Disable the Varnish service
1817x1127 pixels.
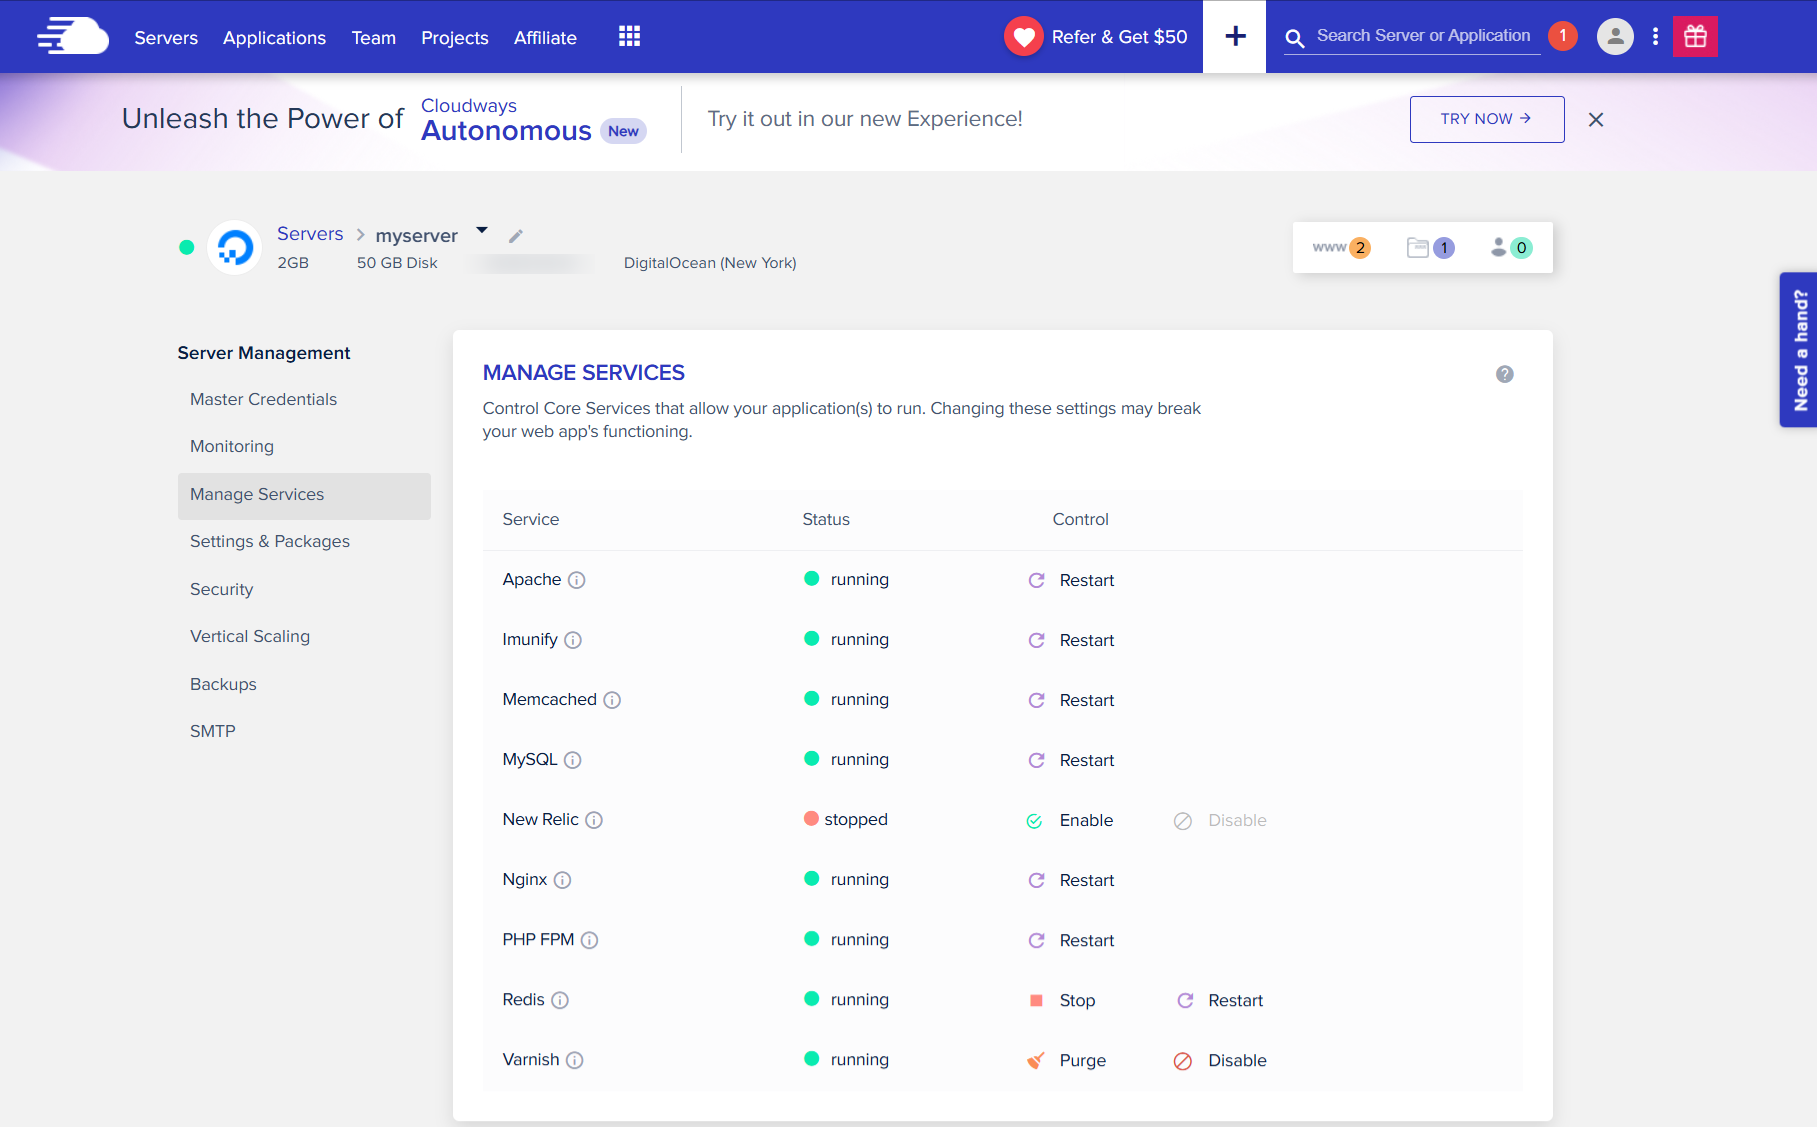pos(1220,1060)
